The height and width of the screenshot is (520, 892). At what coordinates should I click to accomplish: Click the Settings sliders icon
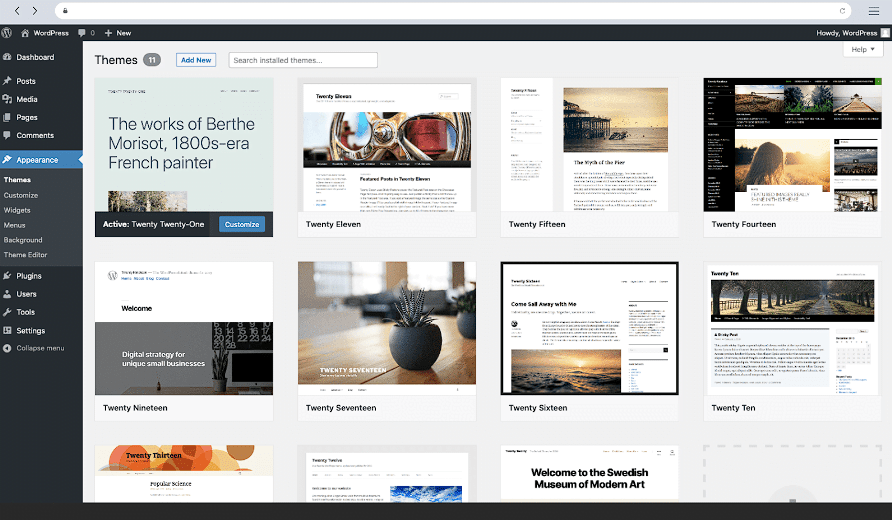(x=7, y=331)
